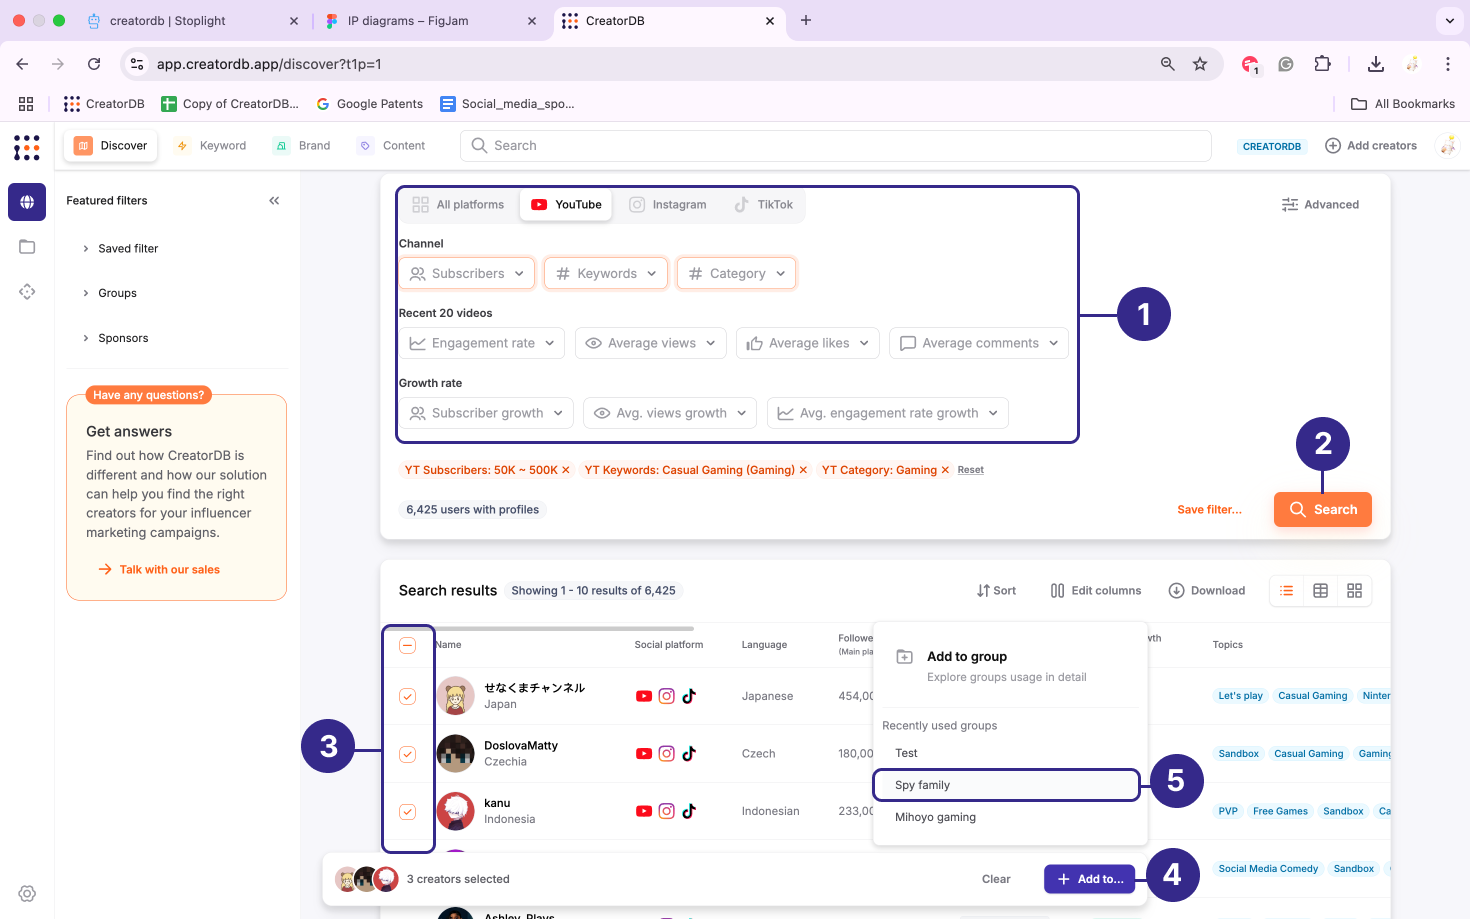This screenshot has height=919, width=1470.
Task: Click the CreatorDB logo in the sidebar
Action: (27, 147)
